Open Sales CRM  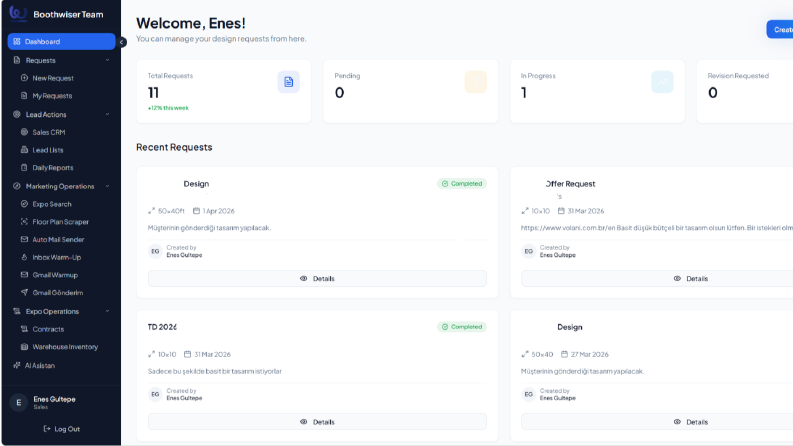point(49,132)
